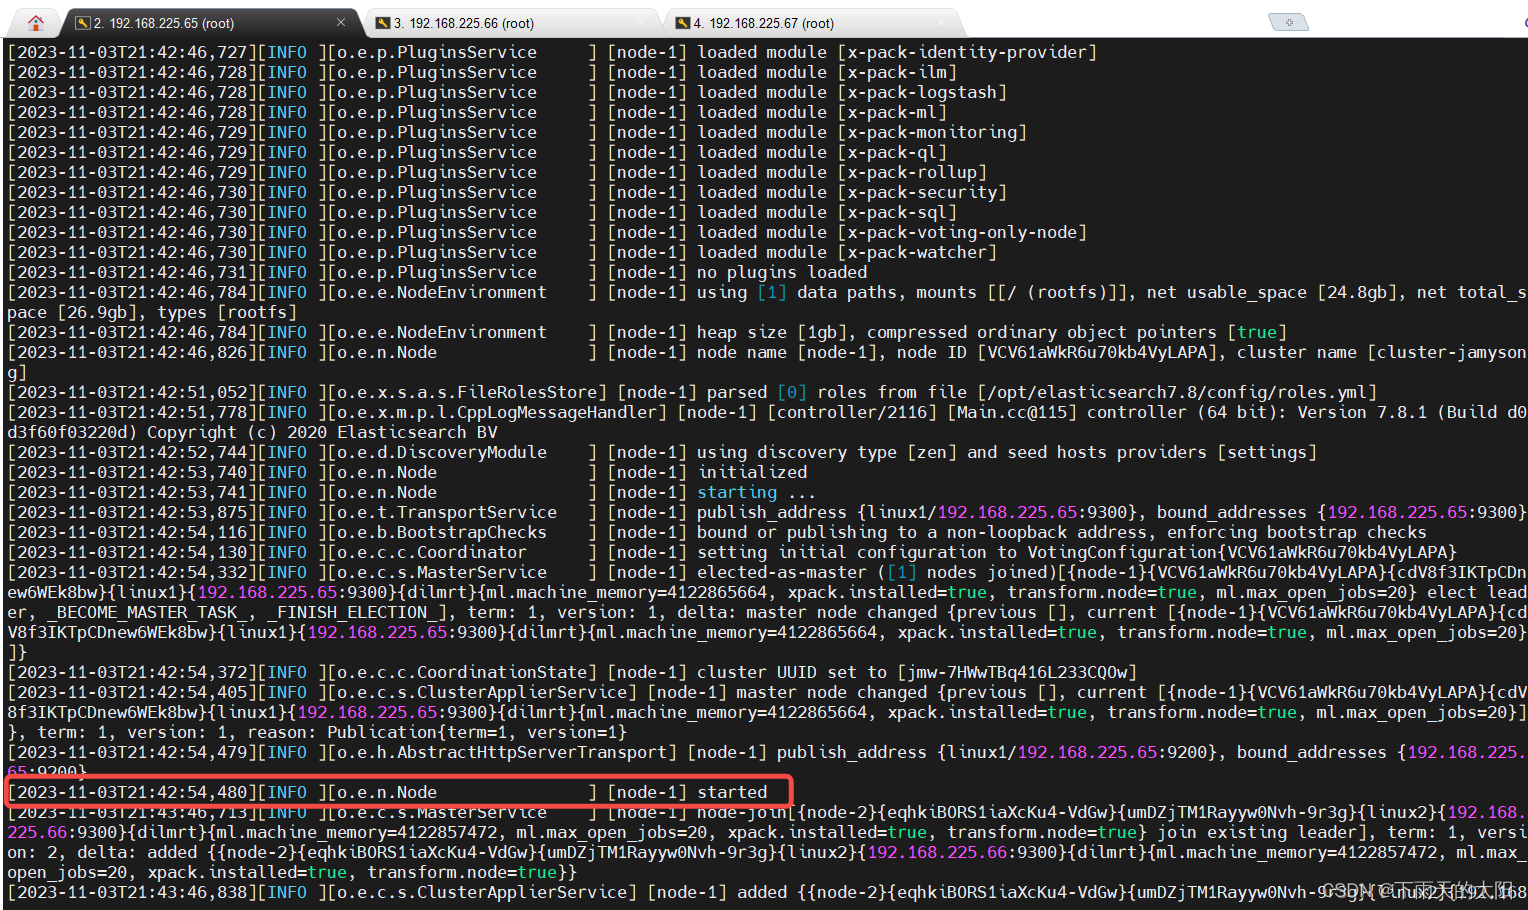Click the 'no plugins loaded' message

click(x=782, y=272)
